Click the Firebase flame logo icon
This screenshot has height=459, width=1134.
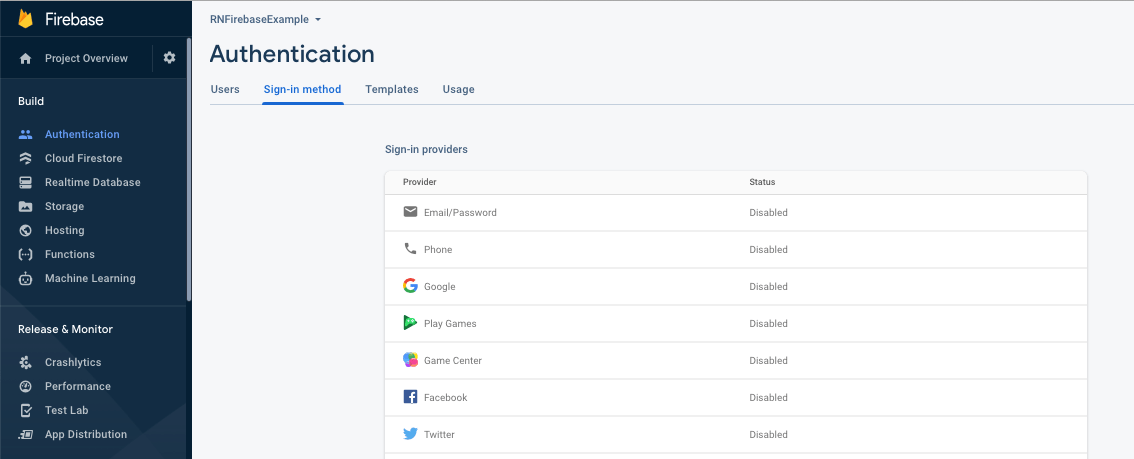(26, 19)
